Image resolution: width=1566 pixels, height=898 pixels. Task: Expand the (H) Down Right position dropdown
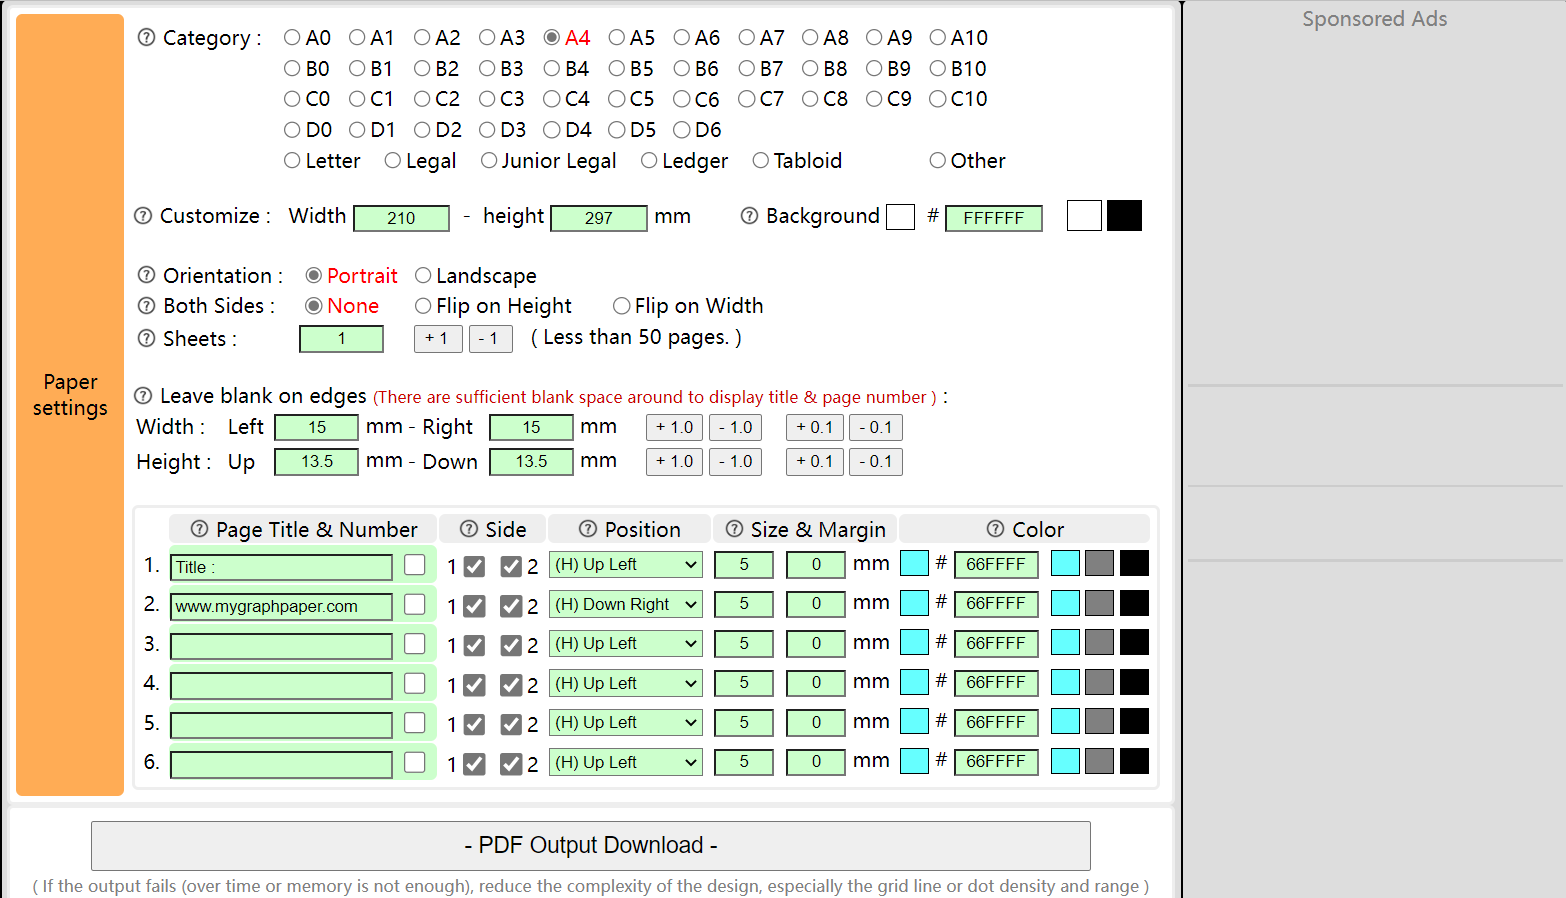click(x=625, y=604)
